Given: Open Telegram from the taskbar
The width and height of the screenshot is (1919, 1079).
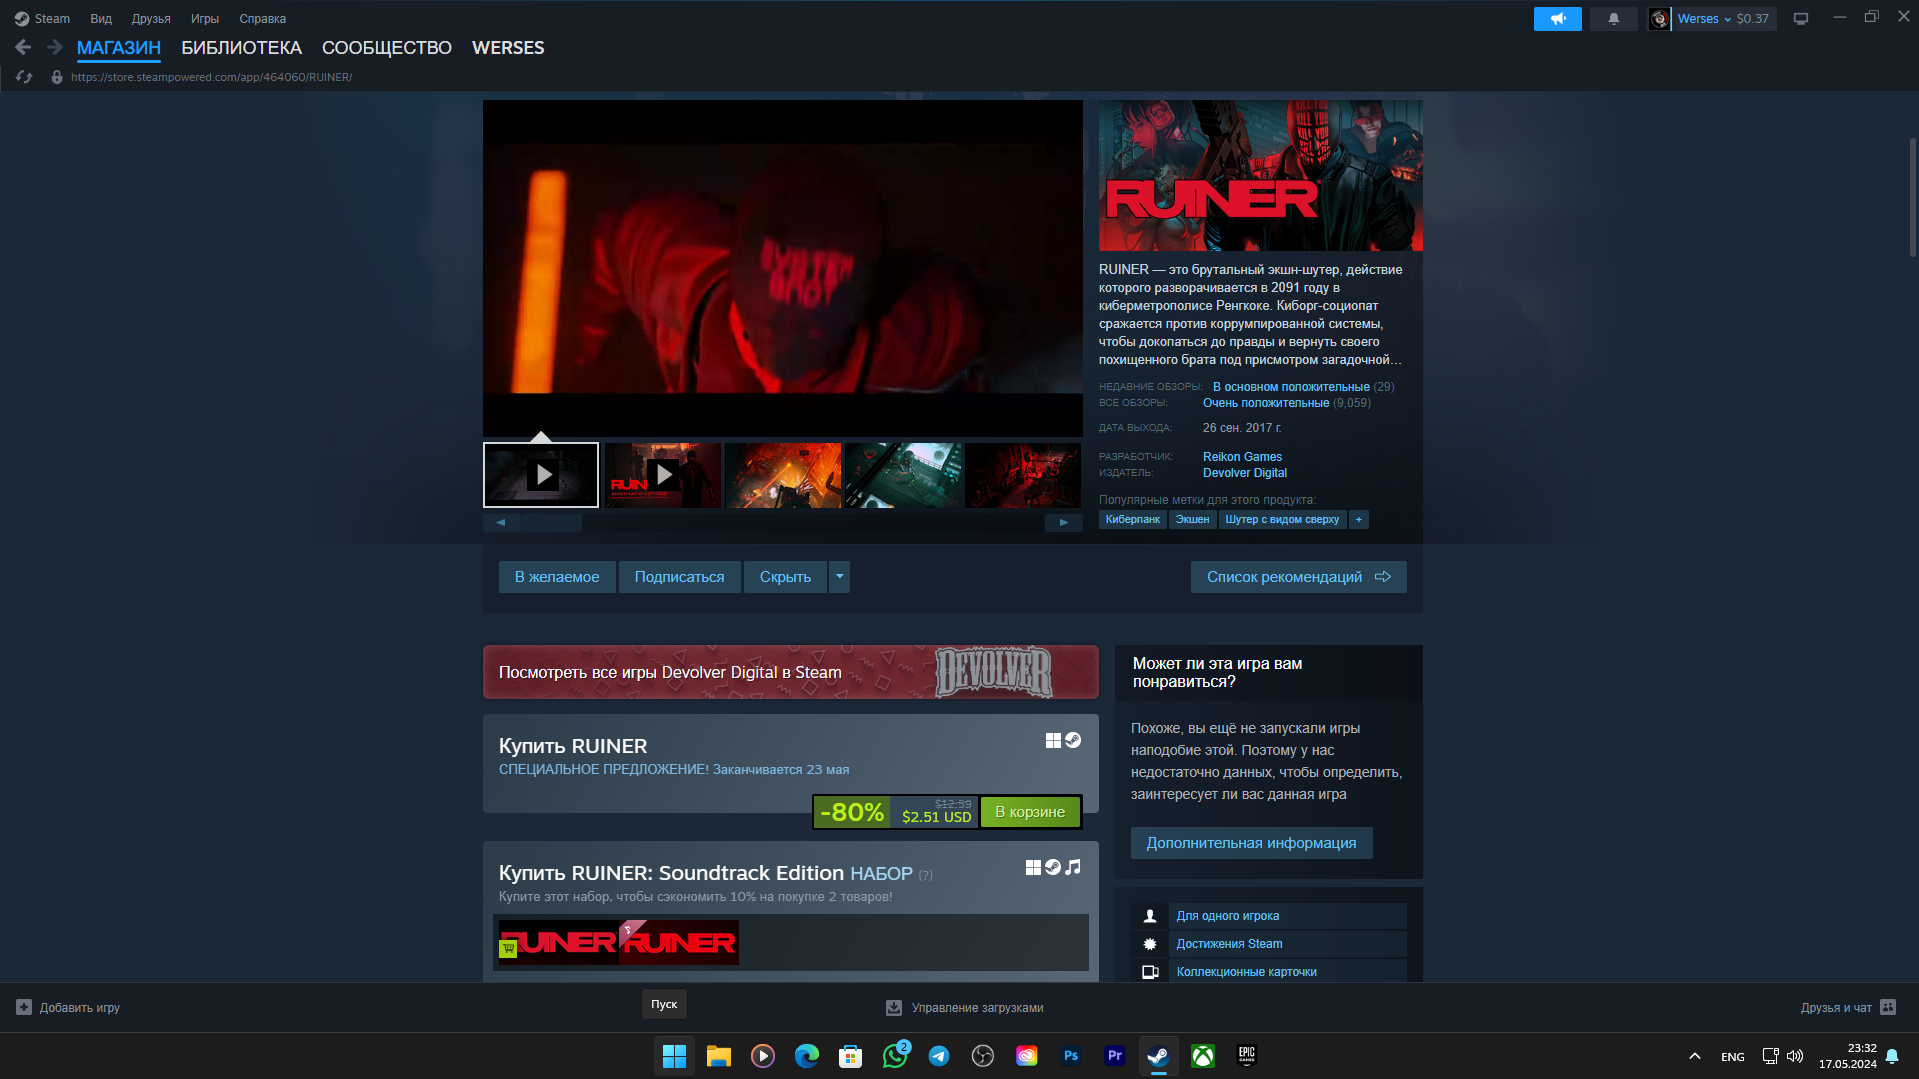Looking at the screenshot, I should coord(938,1056).
